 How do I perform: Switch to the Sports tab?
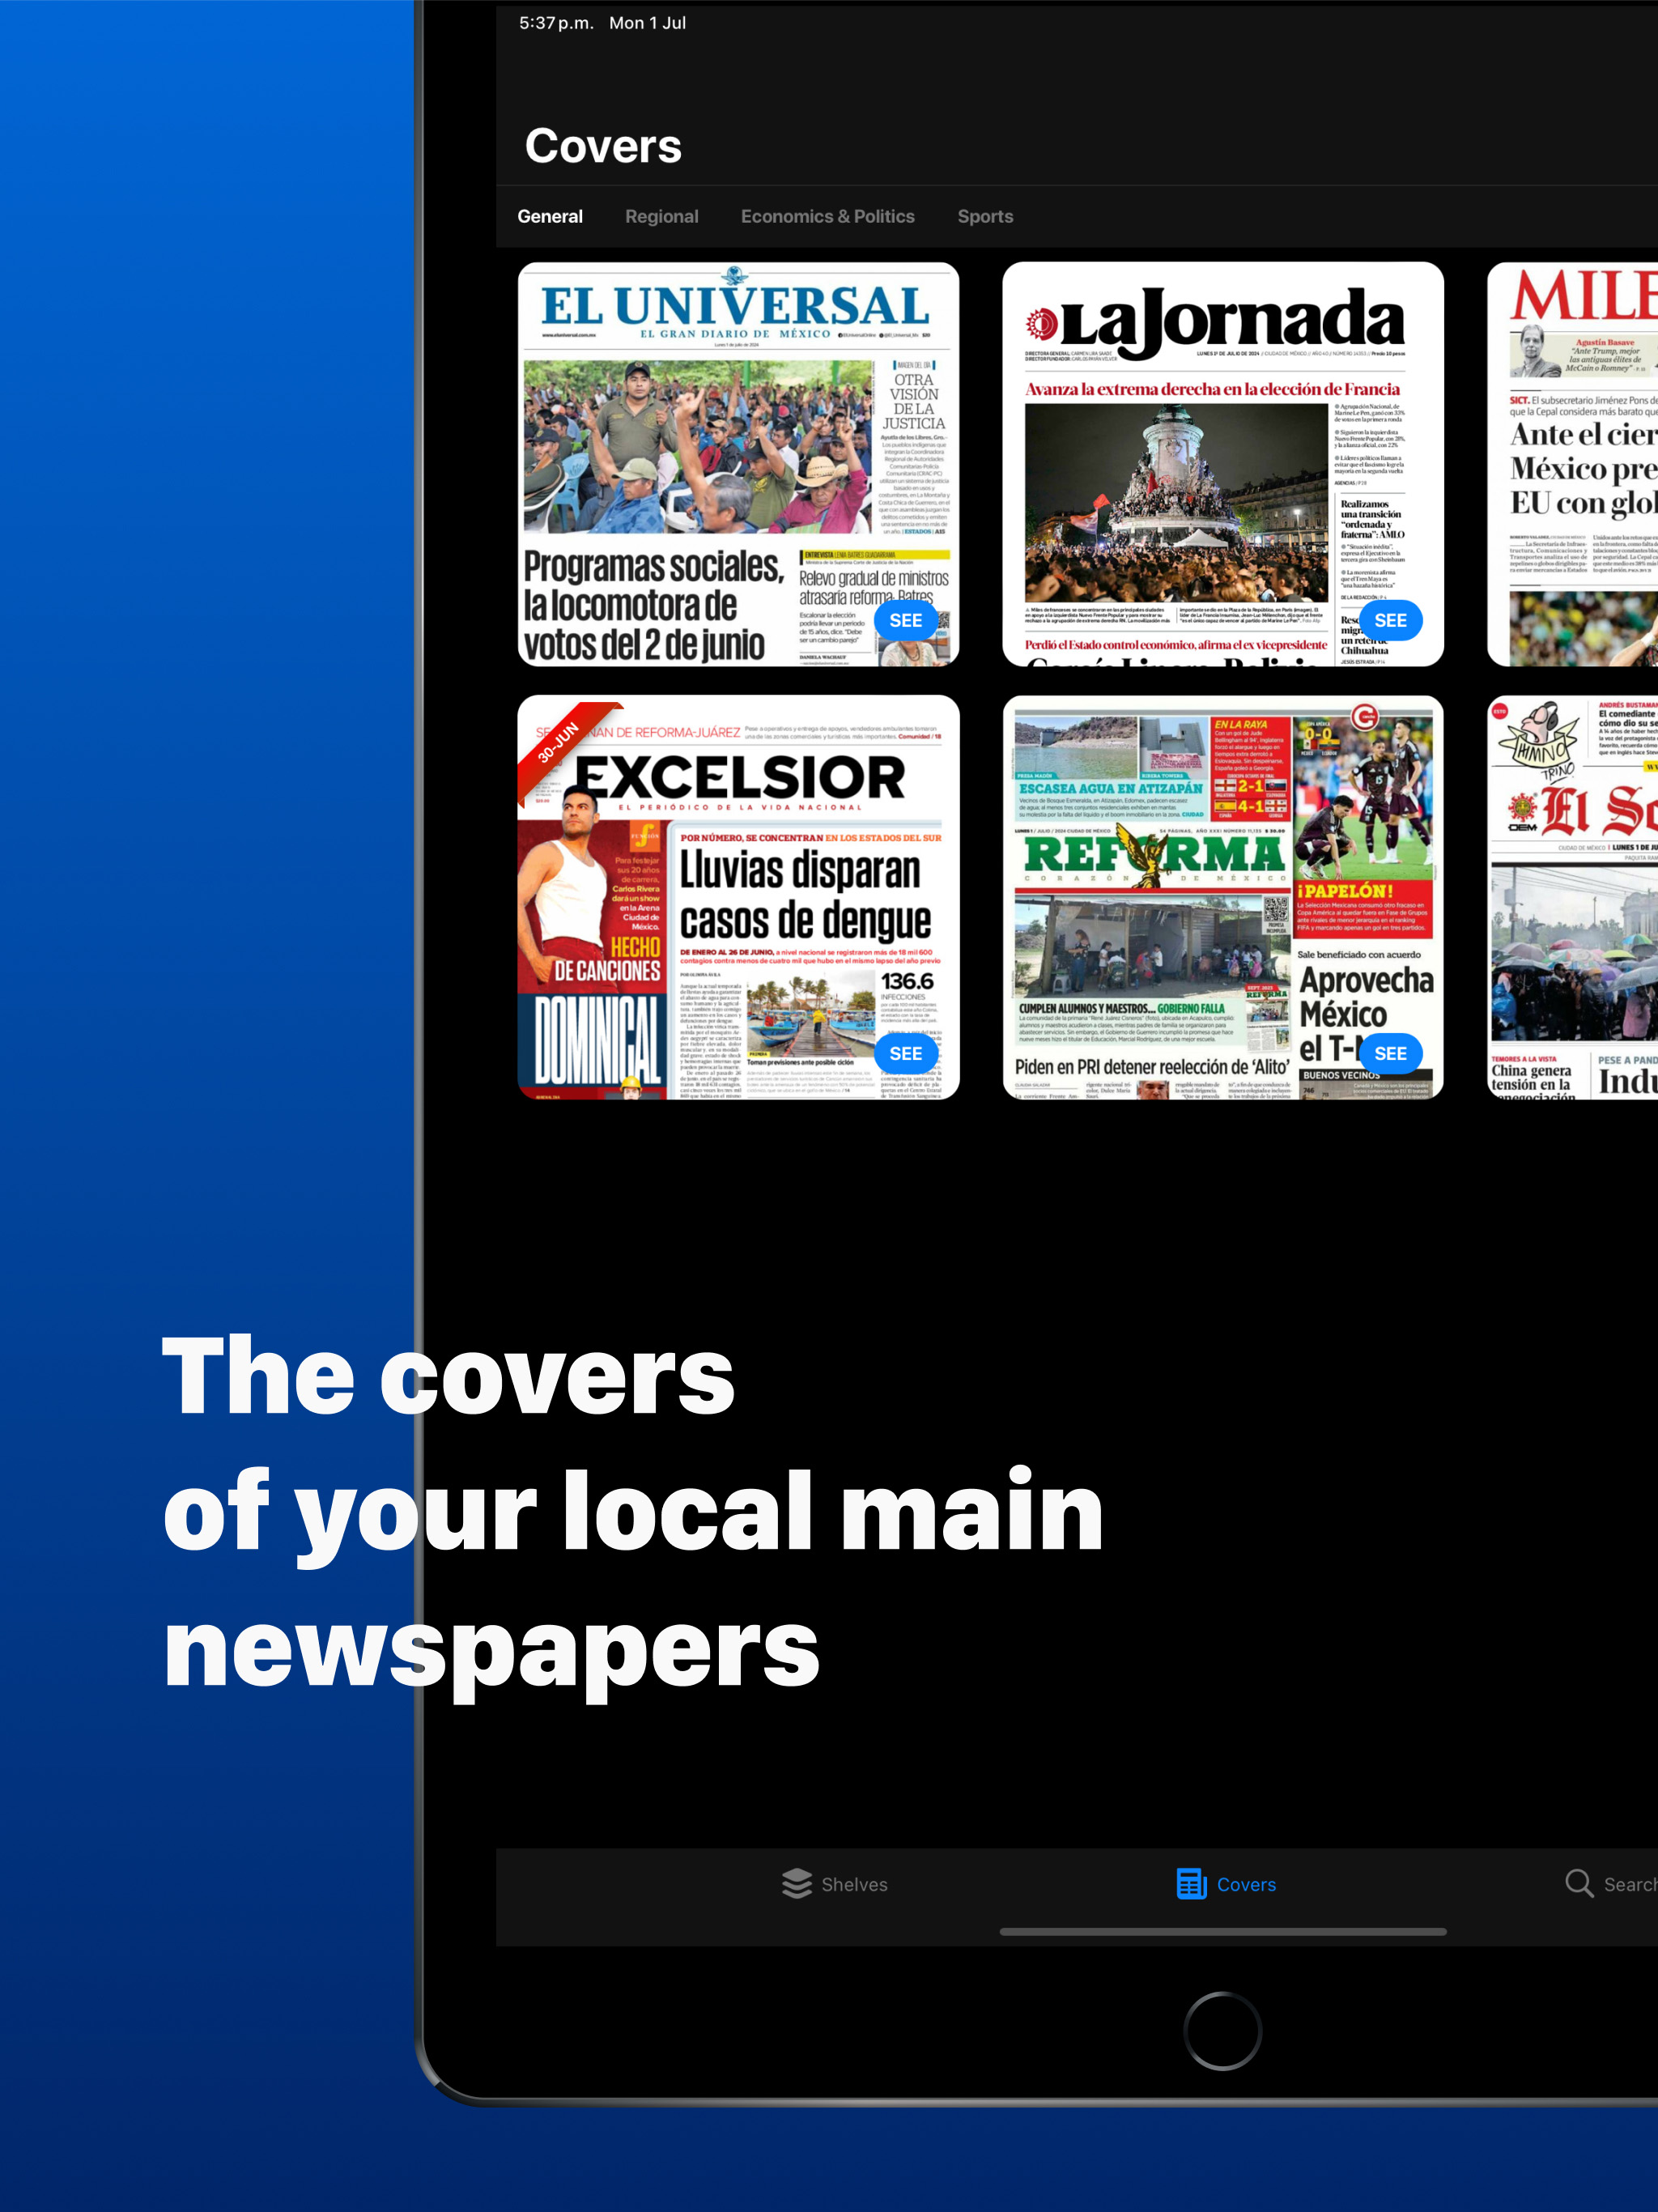pos(985,216)
